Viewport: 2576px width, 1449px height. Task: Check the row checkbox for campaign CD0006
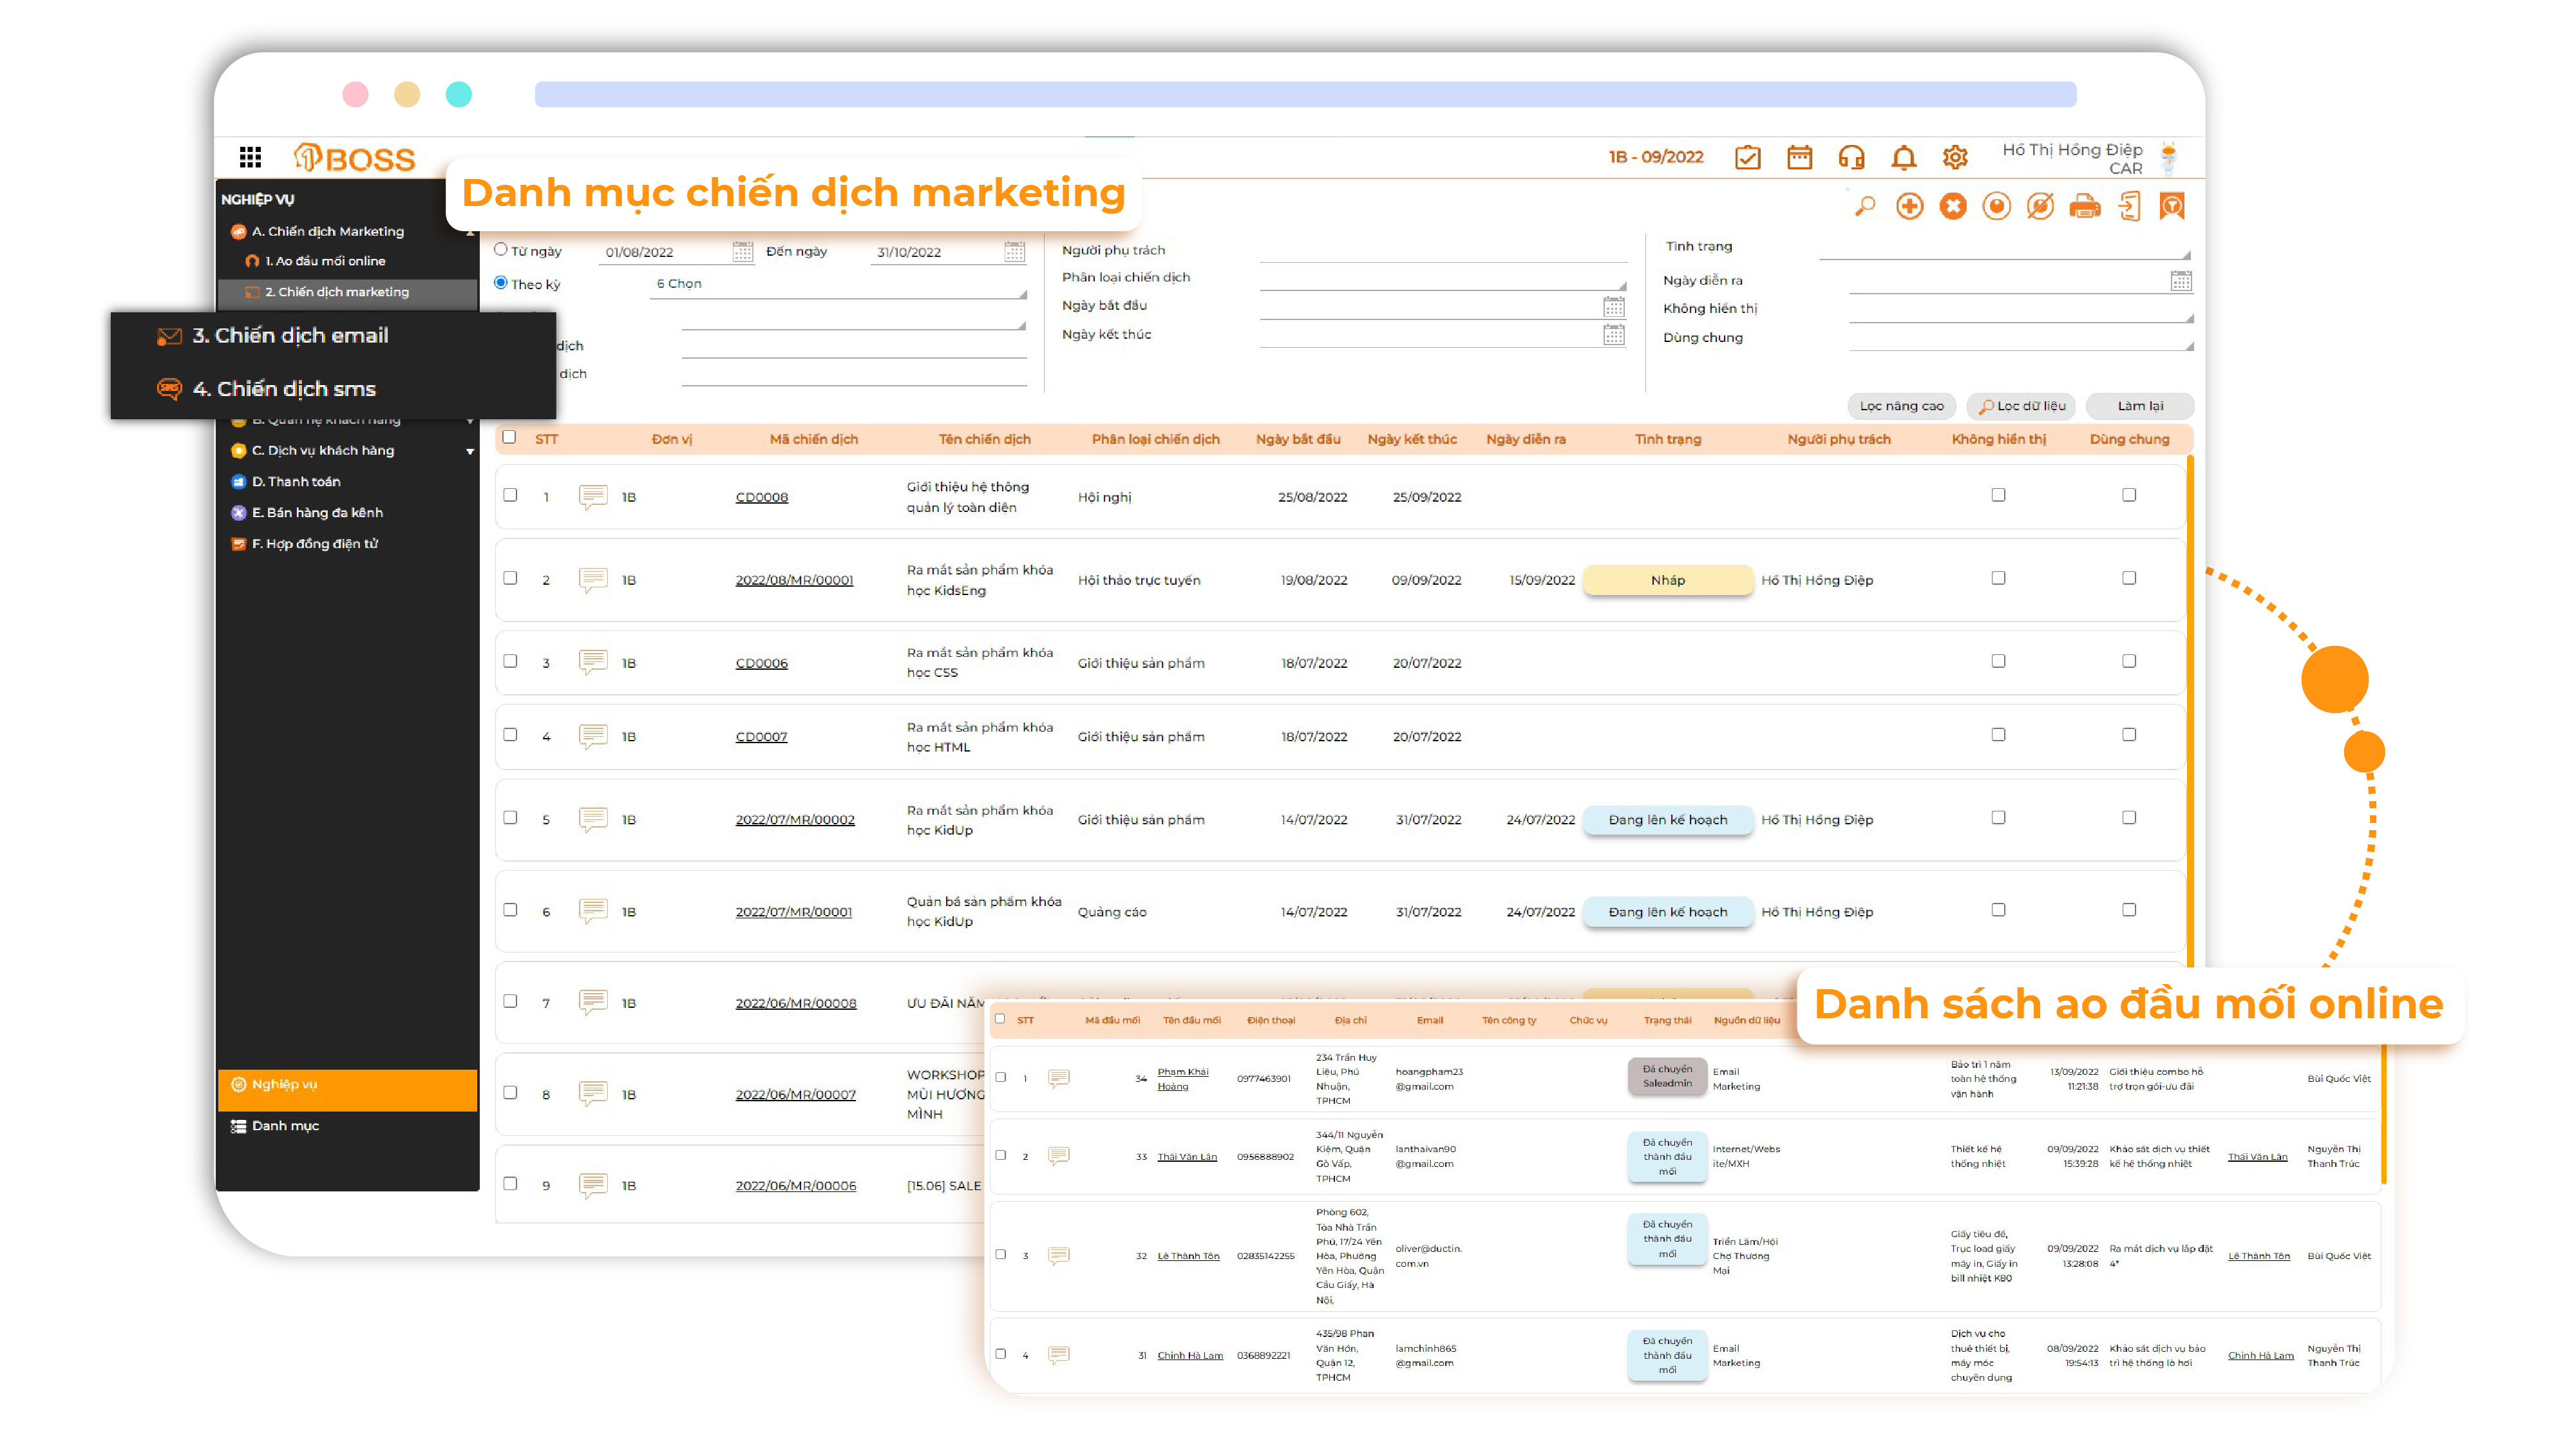coord(510,662)
